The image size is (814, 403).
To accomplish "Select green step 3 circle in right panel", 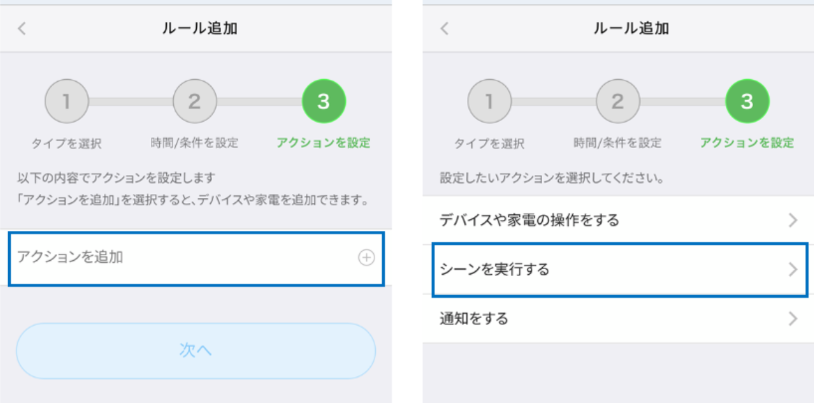I will [x=747, y=100].
